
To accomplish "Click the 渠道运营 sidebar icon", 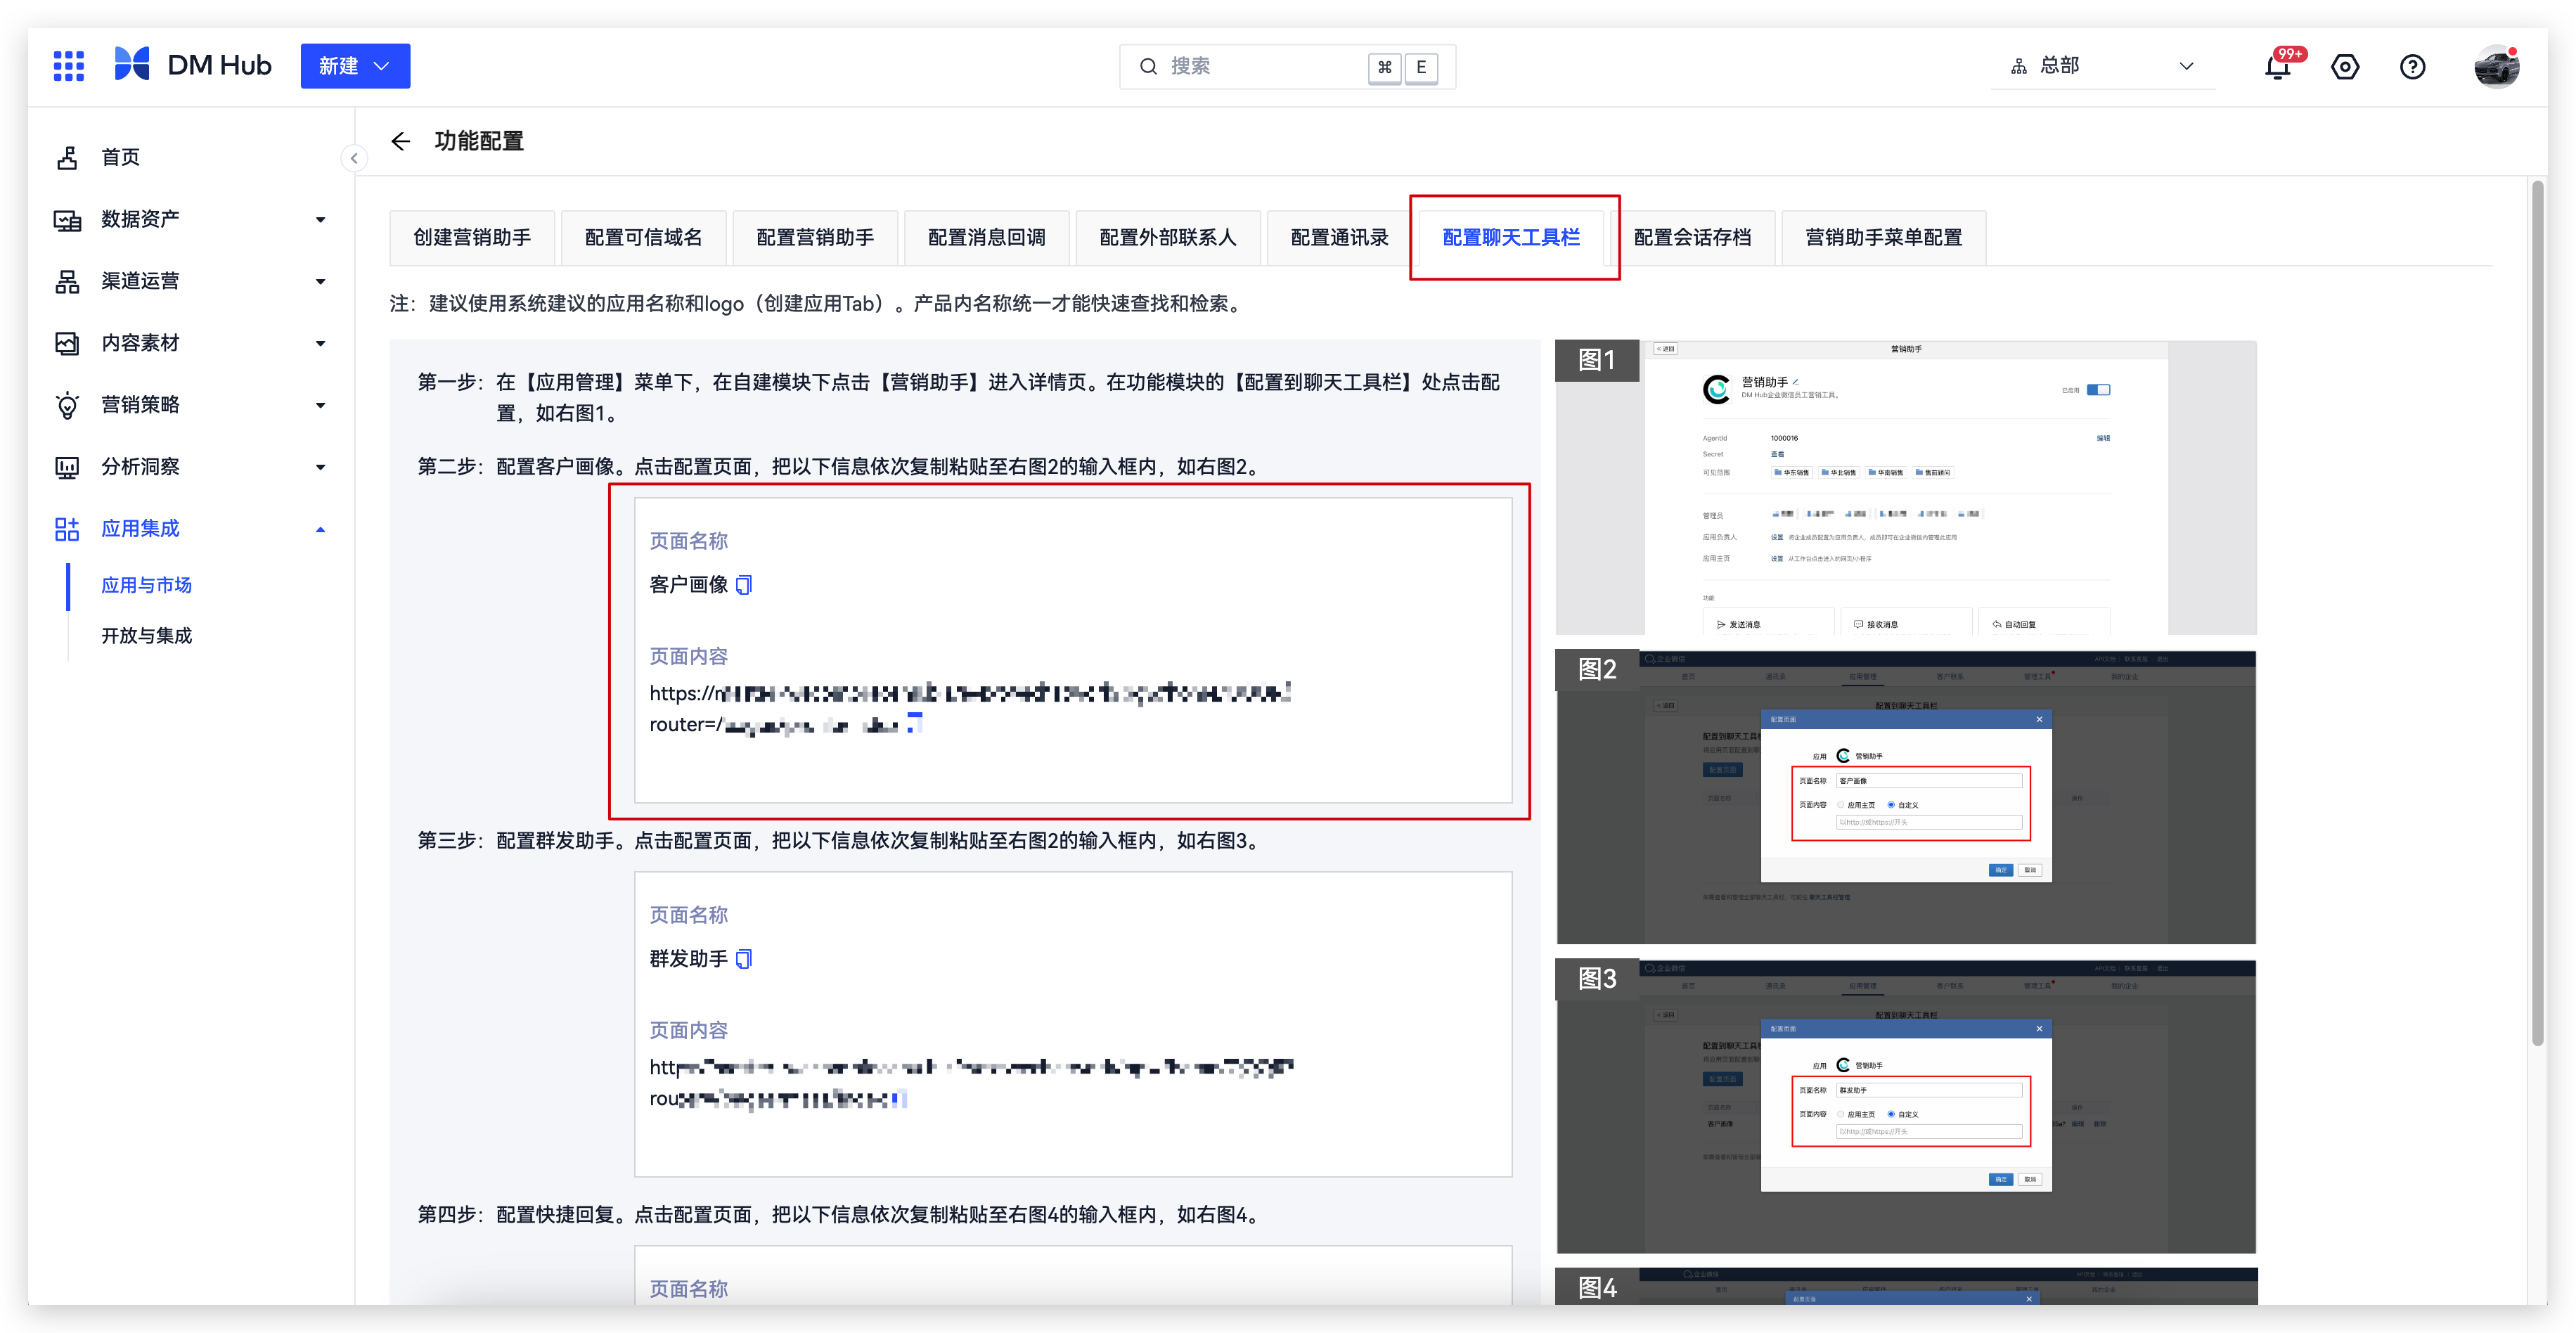I will [67, 282].
